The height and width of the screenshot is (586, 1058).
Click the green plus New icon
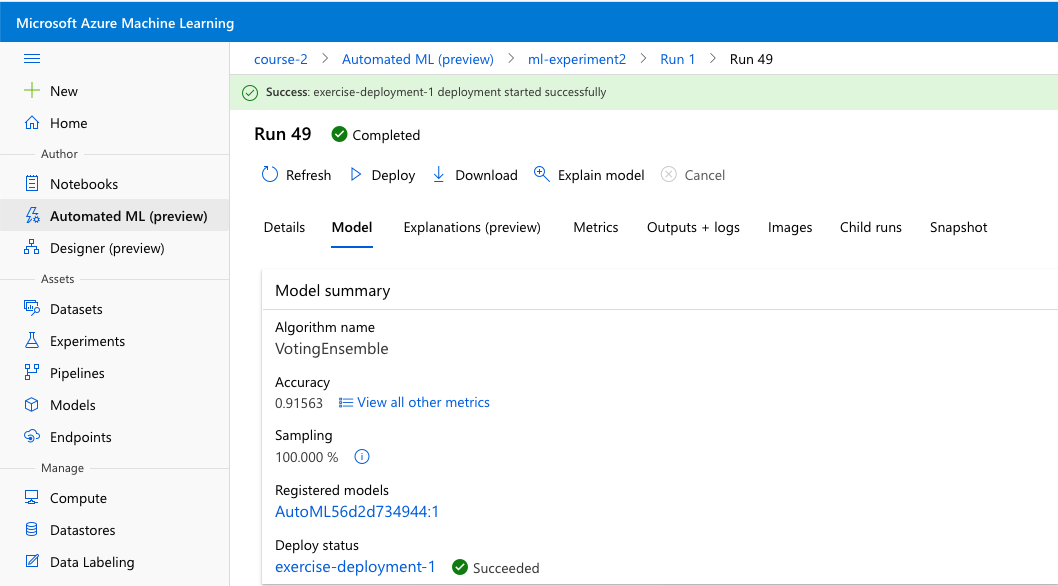click(32, 90)
